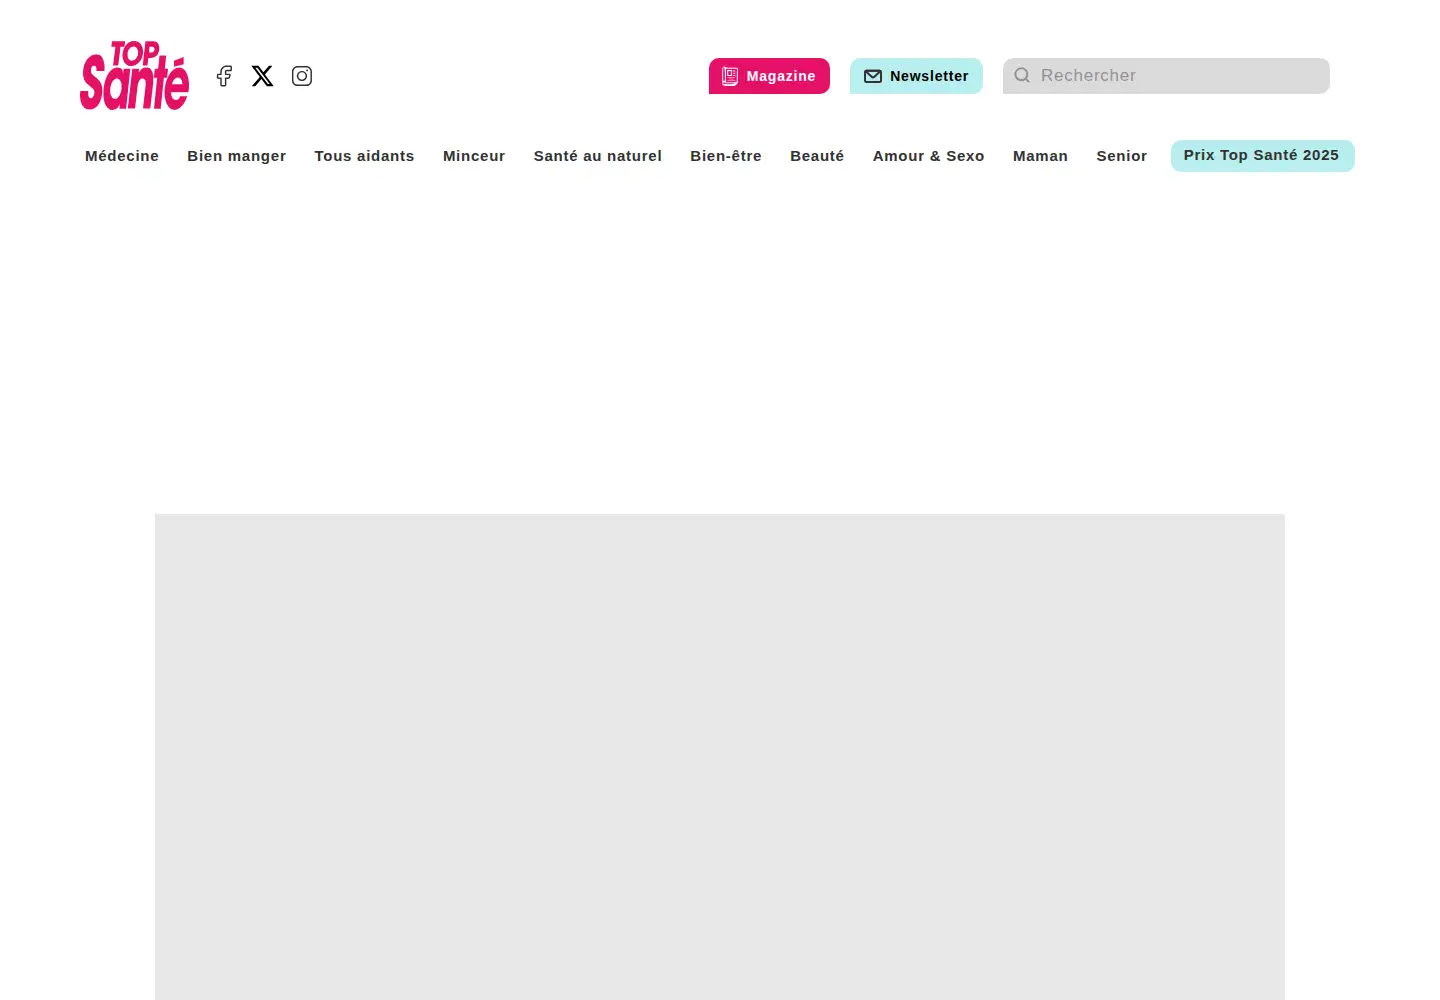Navigate to Bien-être section
Screen dimensions: 1440x1000
coord(726,156)
